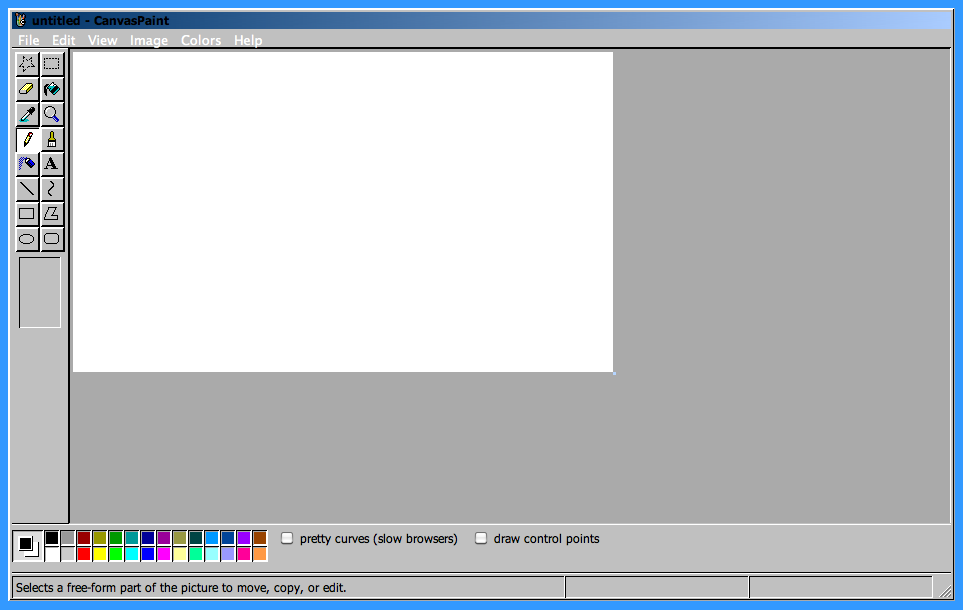Choose the lime green palette swatch
Screen dimensions: 963x610
click(116, 554)
